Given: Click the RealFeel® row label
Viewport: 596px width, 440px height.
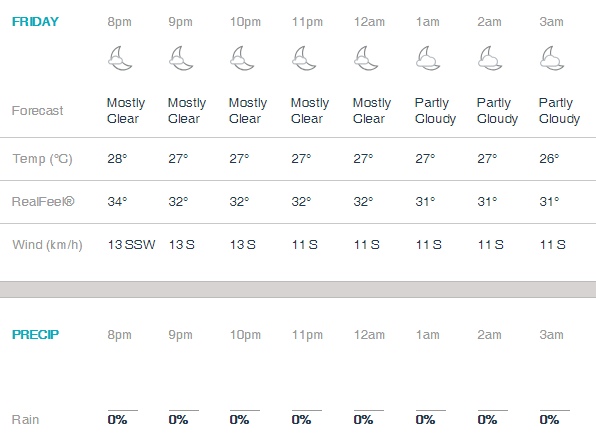Looking at the screenshot, I should point(43,201).
